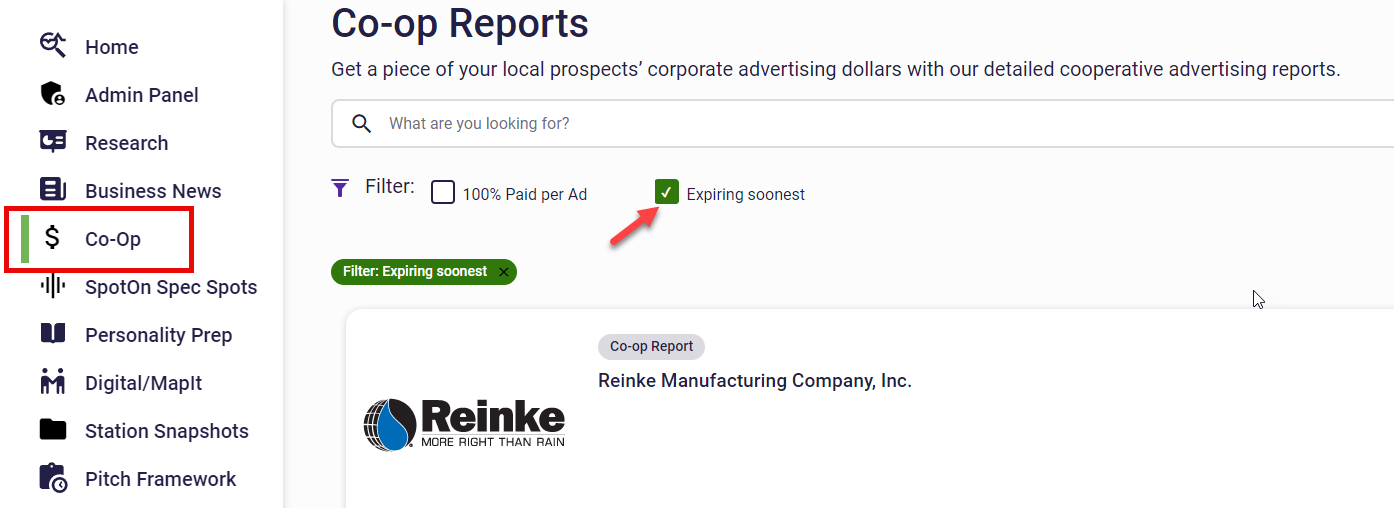Click the Co-Op dollar sign icon
This screenshot has height=508, width=1394.
[53, 238]
